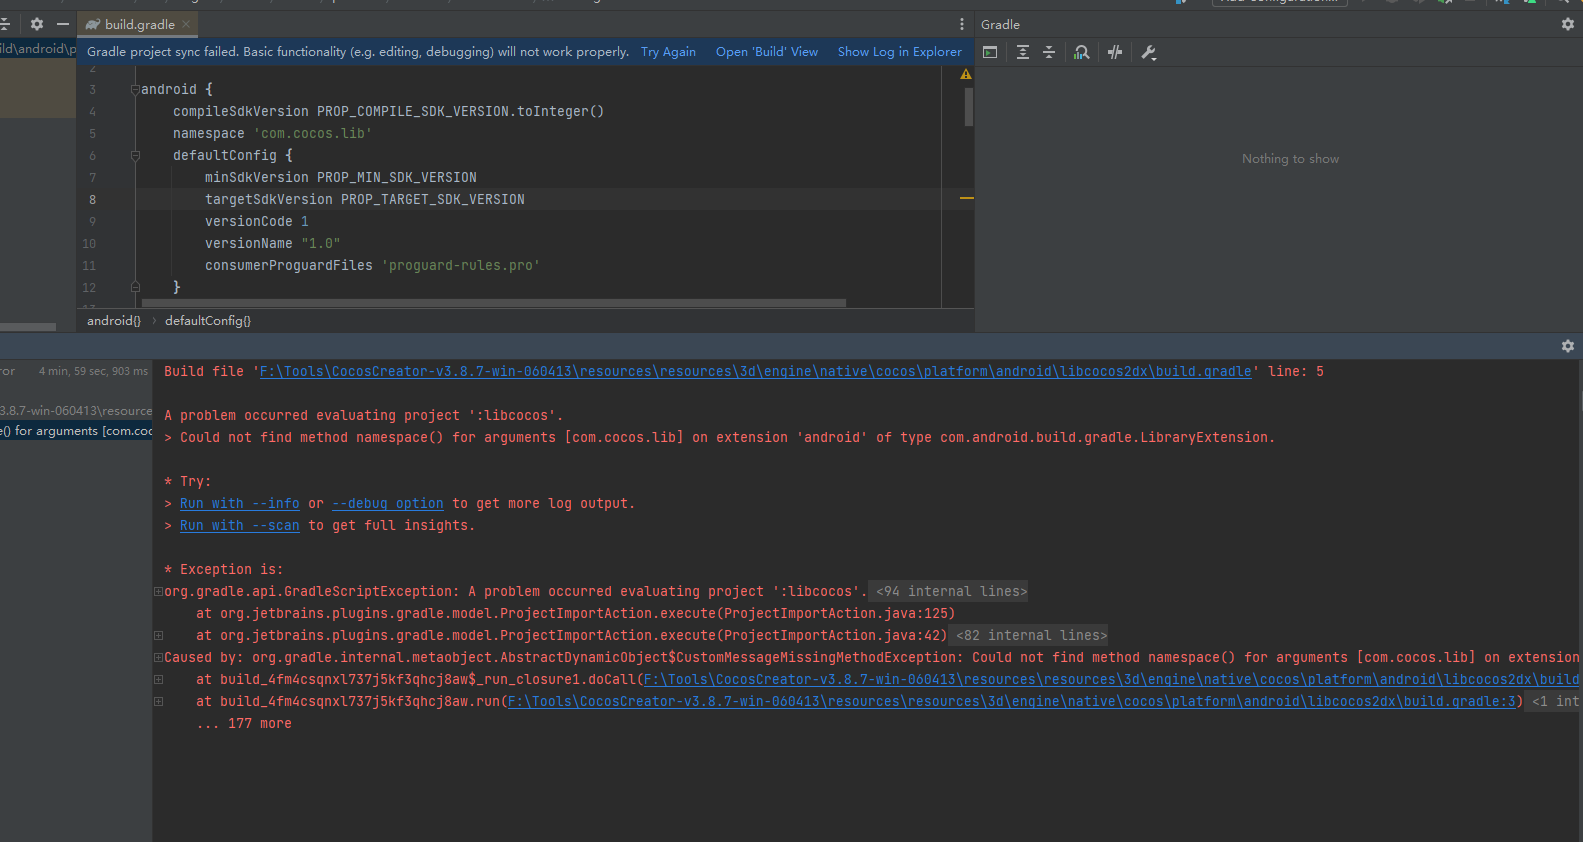Open Gradle build tool settings wrench
This screenshot has width=1583, height=842.
1148,53
